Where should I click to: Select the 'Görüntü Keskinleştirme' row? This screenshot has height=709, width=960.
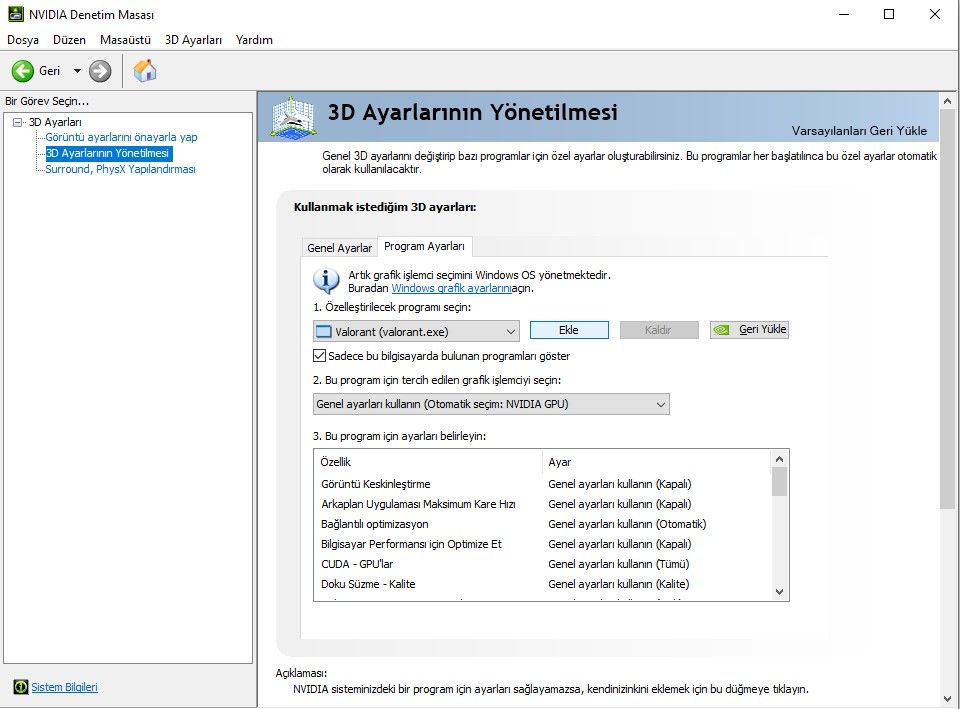click(x=542, y=484)
